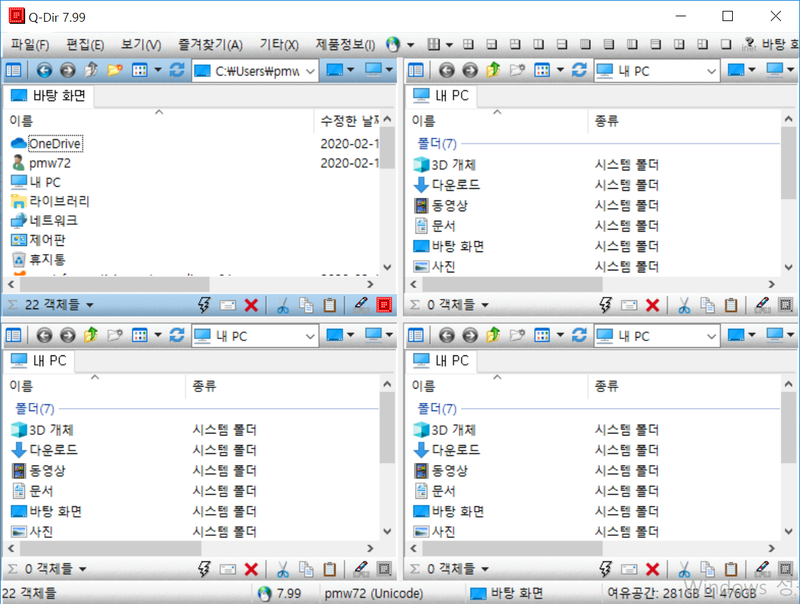Open the 보기(V) menu
The width and height of the screenshot is (800, 604).
click(x=141, y=45)
